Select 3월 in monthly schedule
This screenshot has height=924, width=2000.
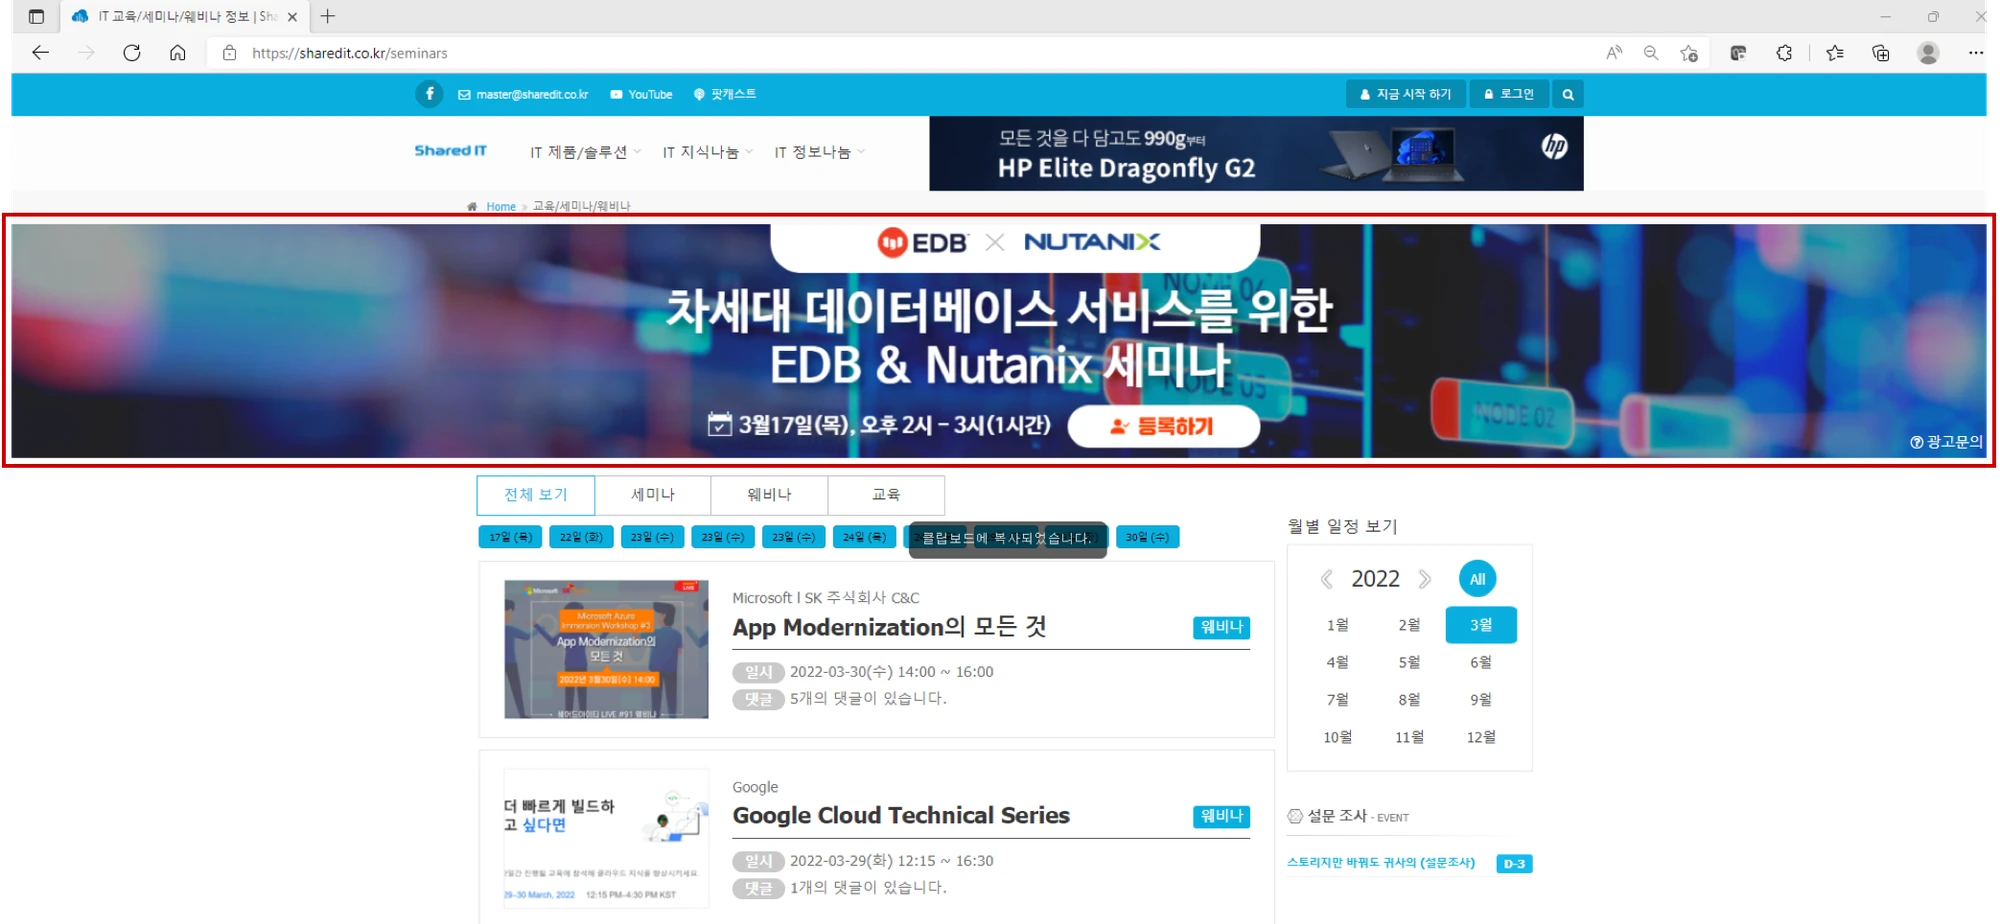tap(1481, 625)
